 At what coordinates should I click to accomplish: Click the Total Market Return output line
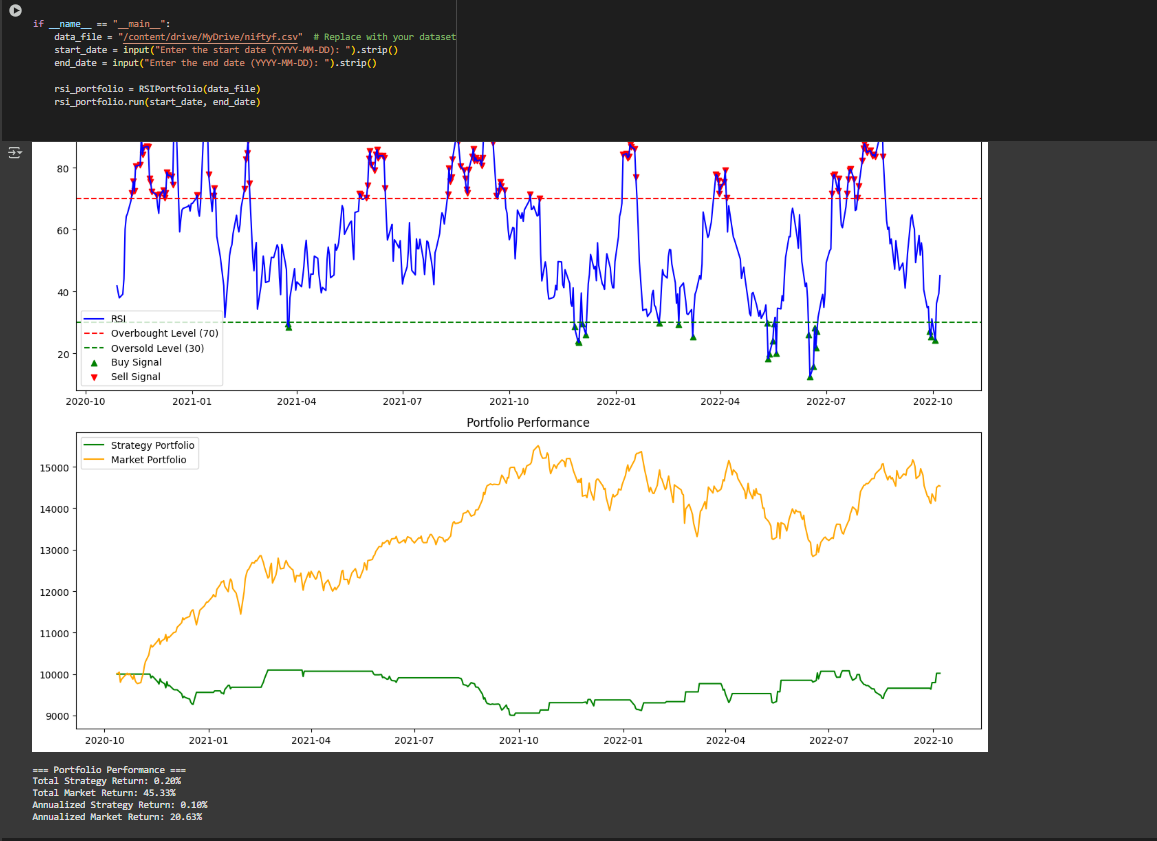pyautogui.click(x=103, y=793)
